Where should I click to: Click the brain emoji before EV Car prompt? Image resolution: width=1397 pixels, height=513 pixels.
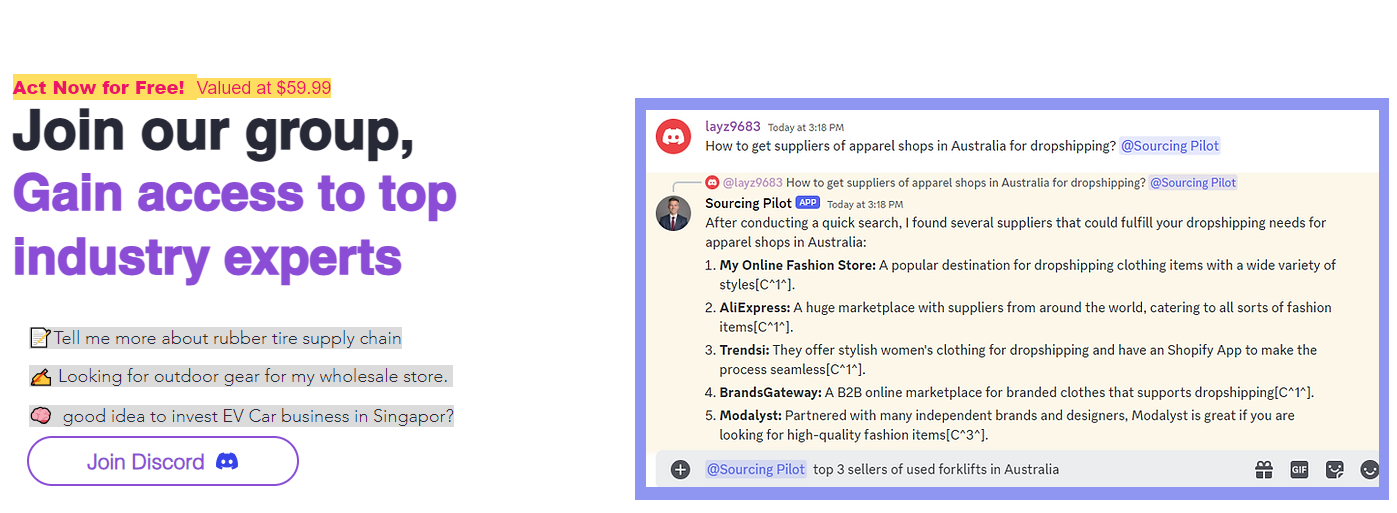pos(41,416)
